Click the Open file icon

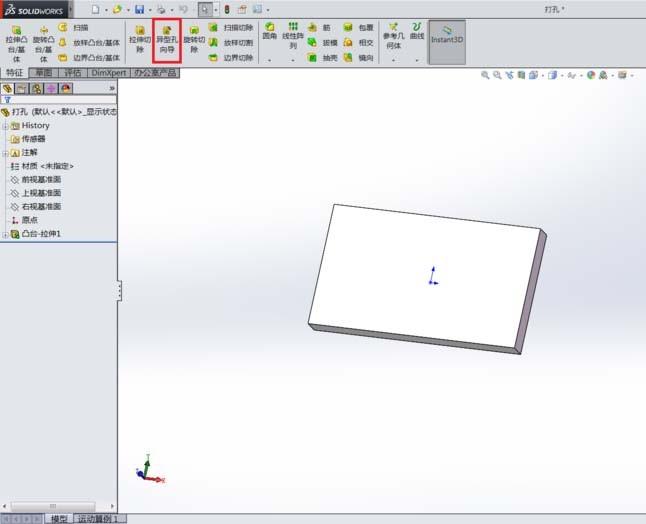click(x=117, y=9)
